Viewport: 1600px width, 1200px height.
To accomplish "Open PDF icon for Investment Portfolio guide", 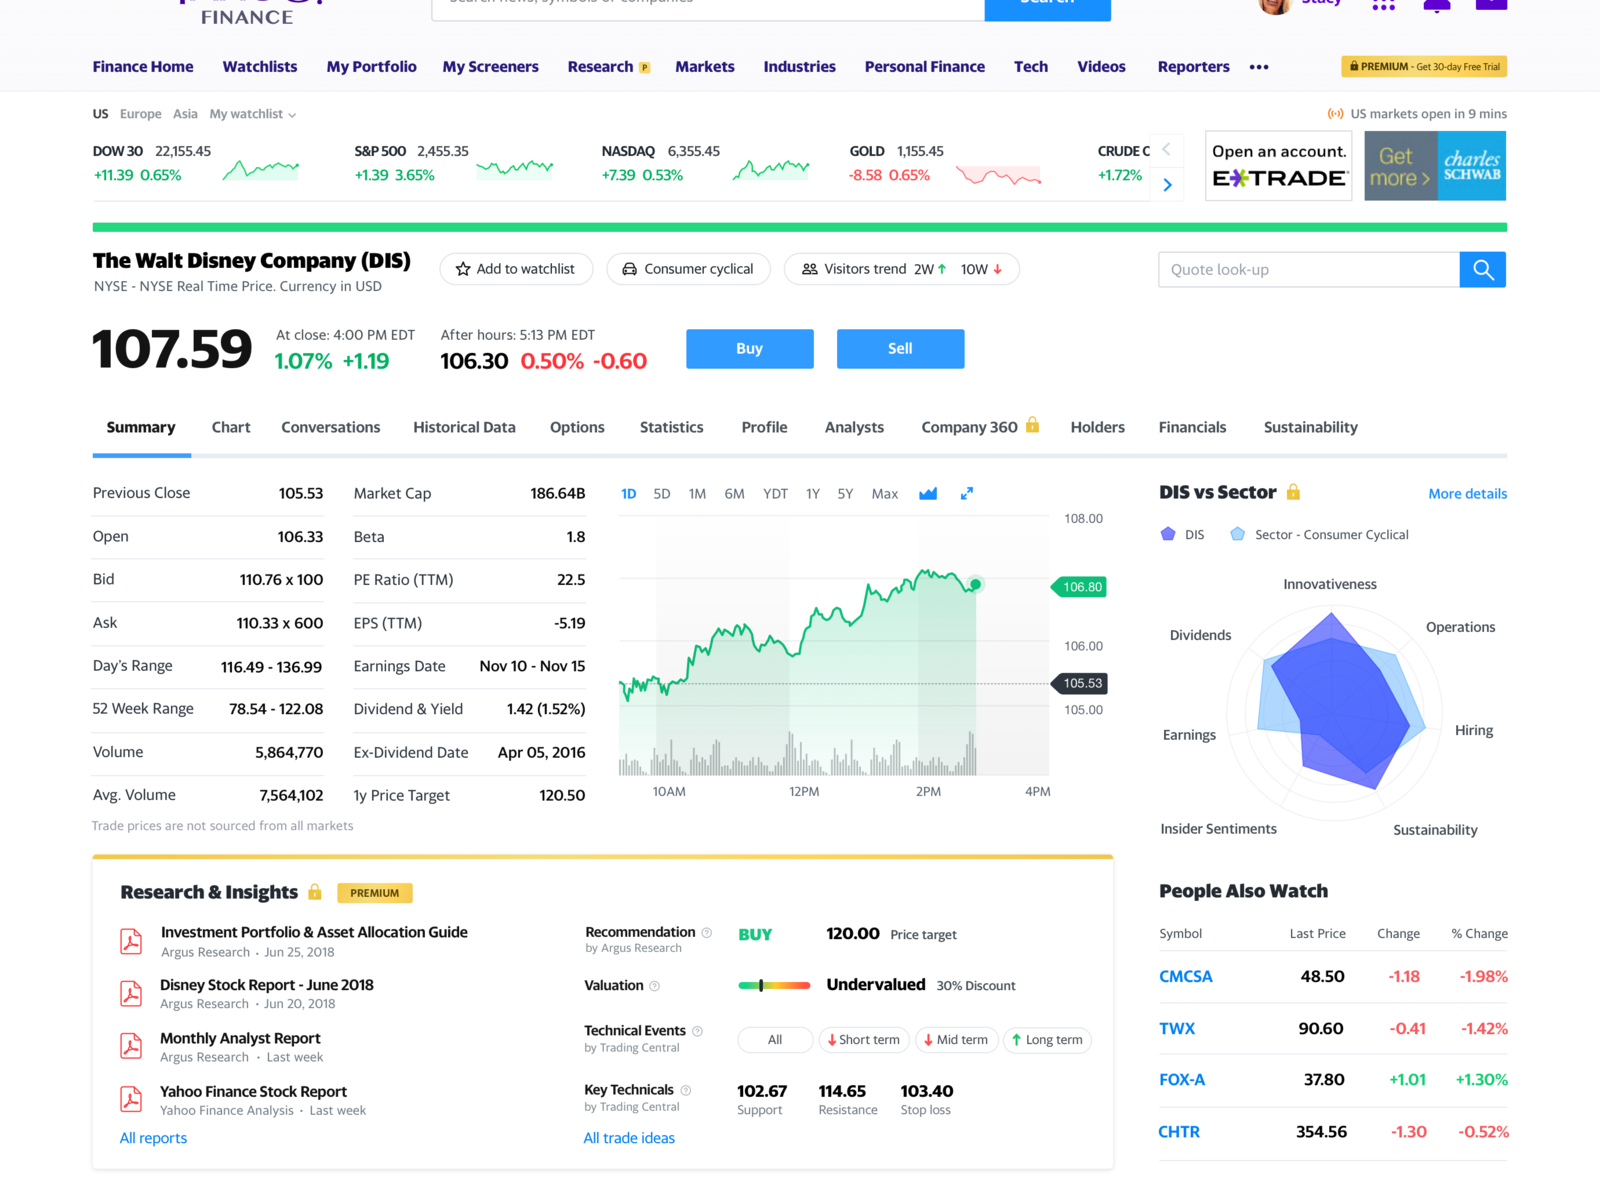I will pyautogui.click(x=131, y=941).
